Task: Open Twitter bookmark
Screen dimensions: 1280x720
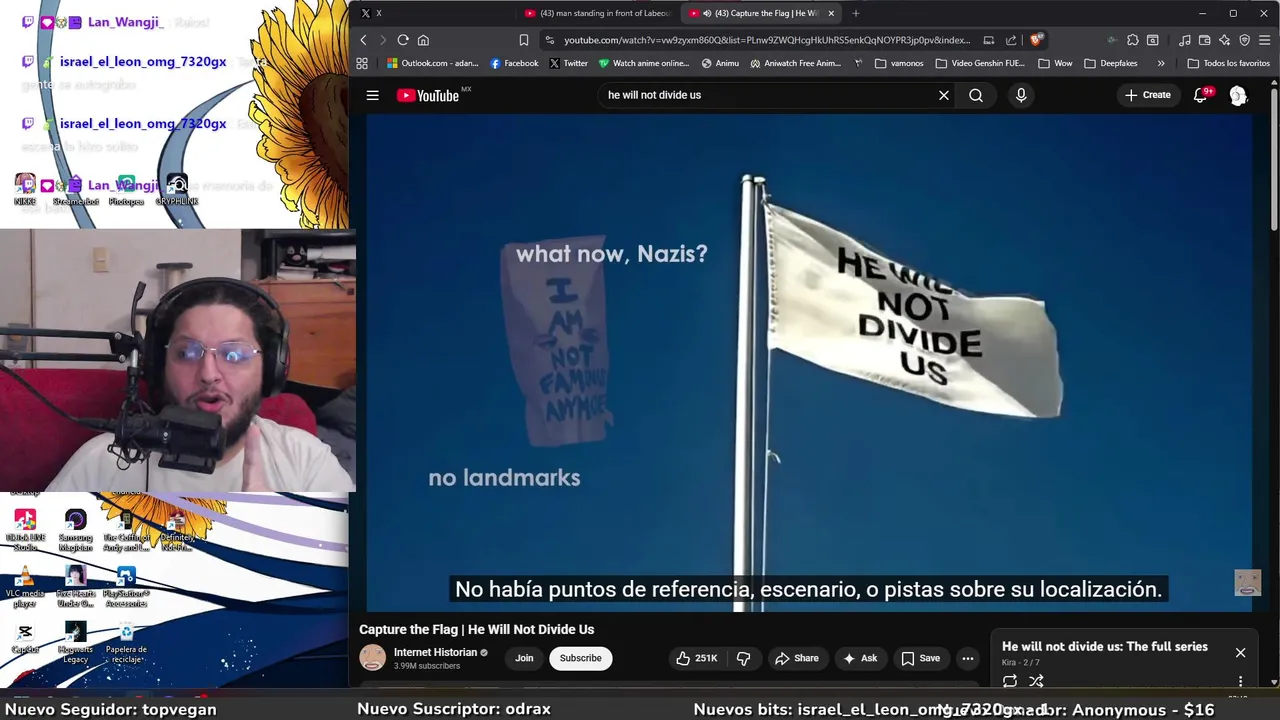Action: (568, 63)
